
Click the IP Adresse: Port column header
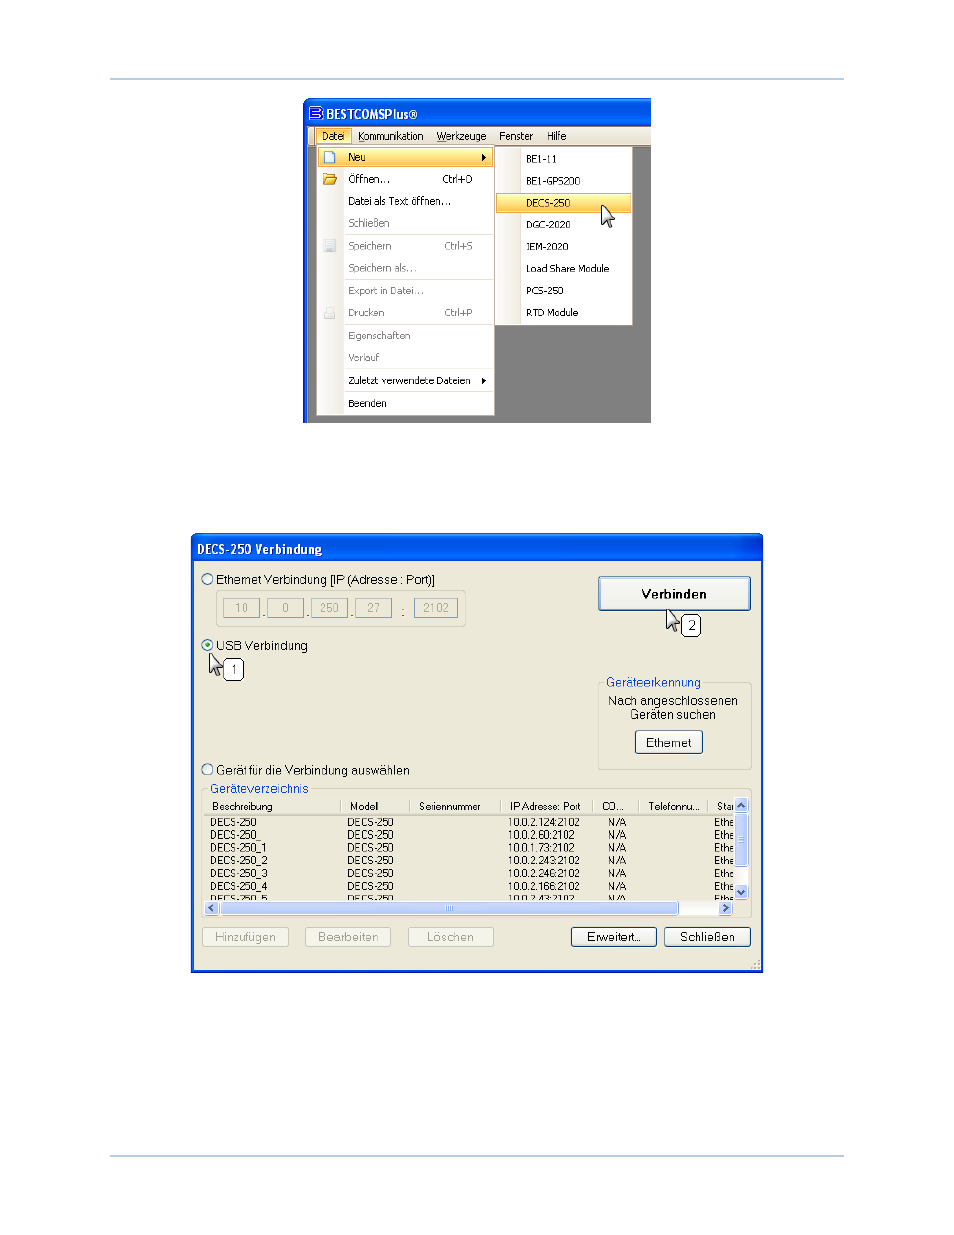(x=547, y=806)
